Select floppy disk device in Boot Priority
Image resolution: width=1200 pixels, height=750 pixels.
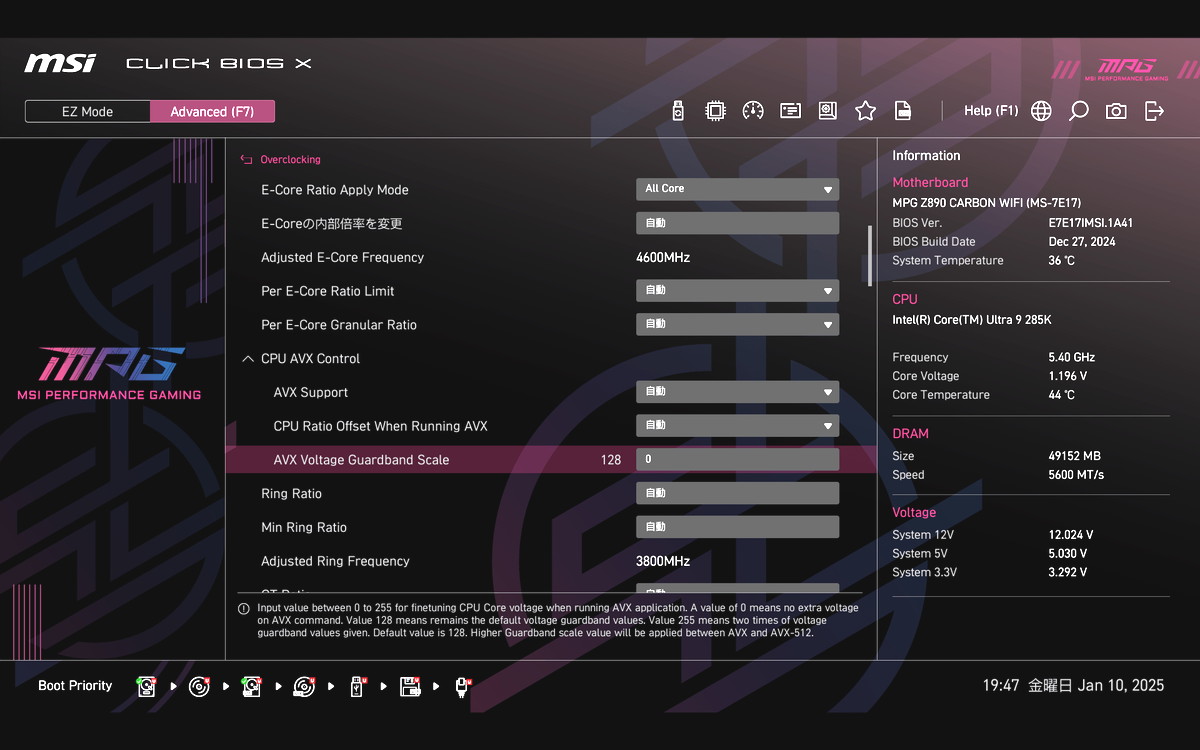click(x=409, y=686)
